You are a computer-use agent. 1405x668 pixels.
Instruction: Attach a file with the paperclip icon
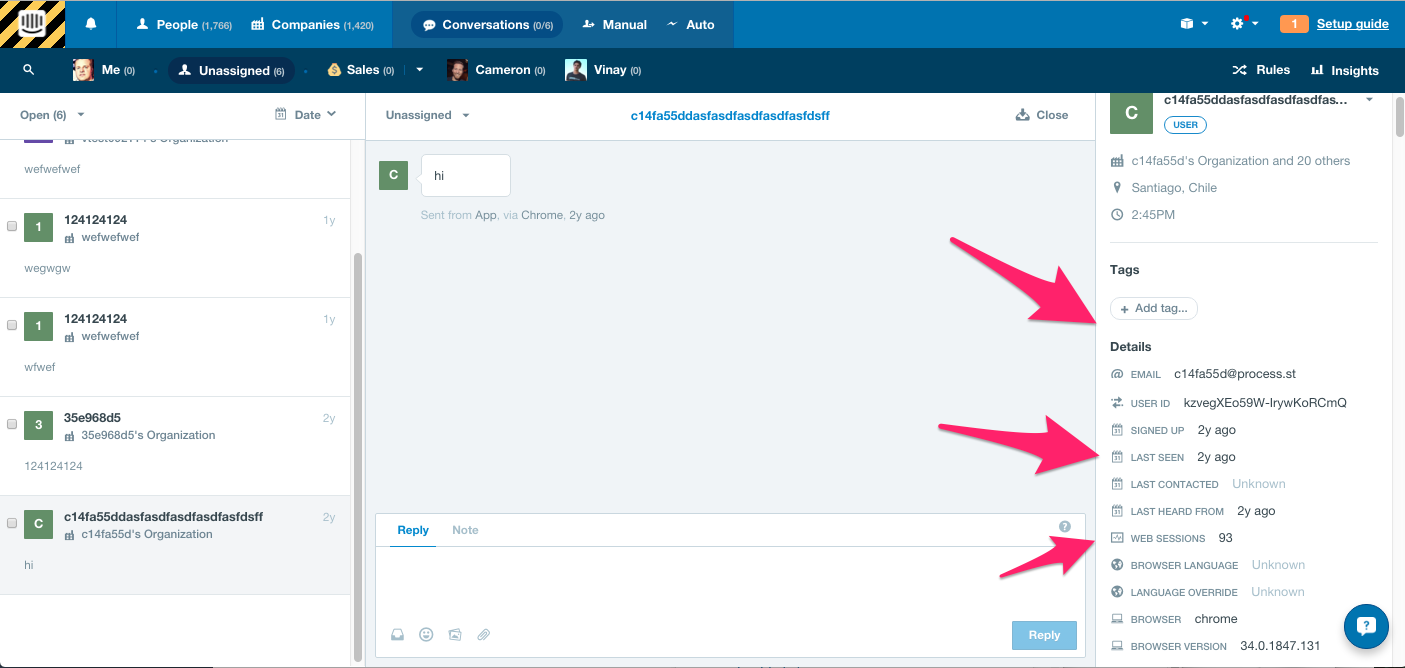tap(483, 634)
